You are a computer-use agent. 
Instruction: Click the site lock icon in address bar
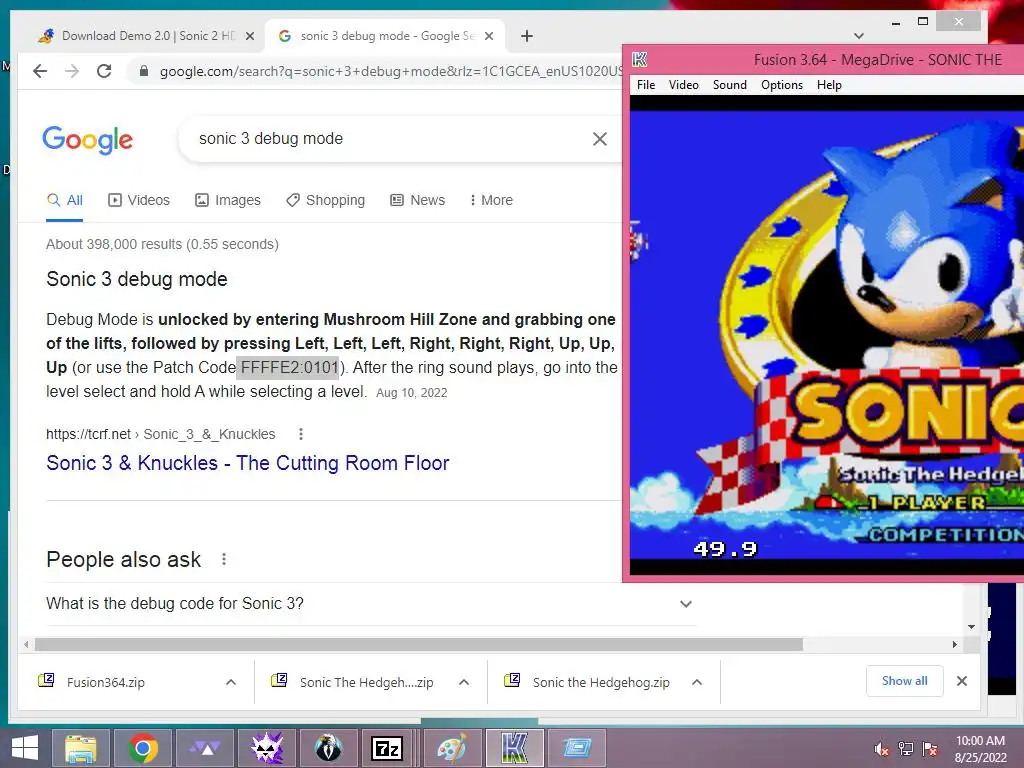(144, 71)
